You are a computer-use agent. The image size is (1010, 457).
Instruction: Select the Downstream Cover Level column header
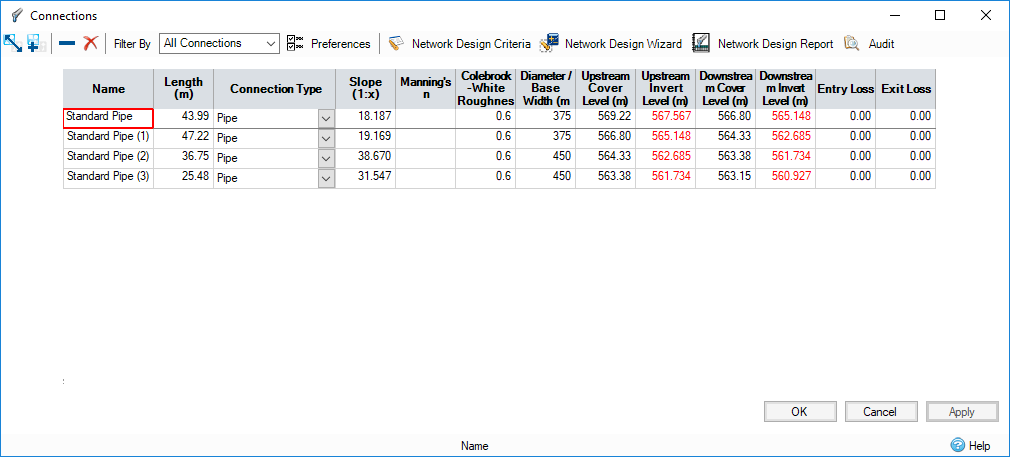(725, 89)
